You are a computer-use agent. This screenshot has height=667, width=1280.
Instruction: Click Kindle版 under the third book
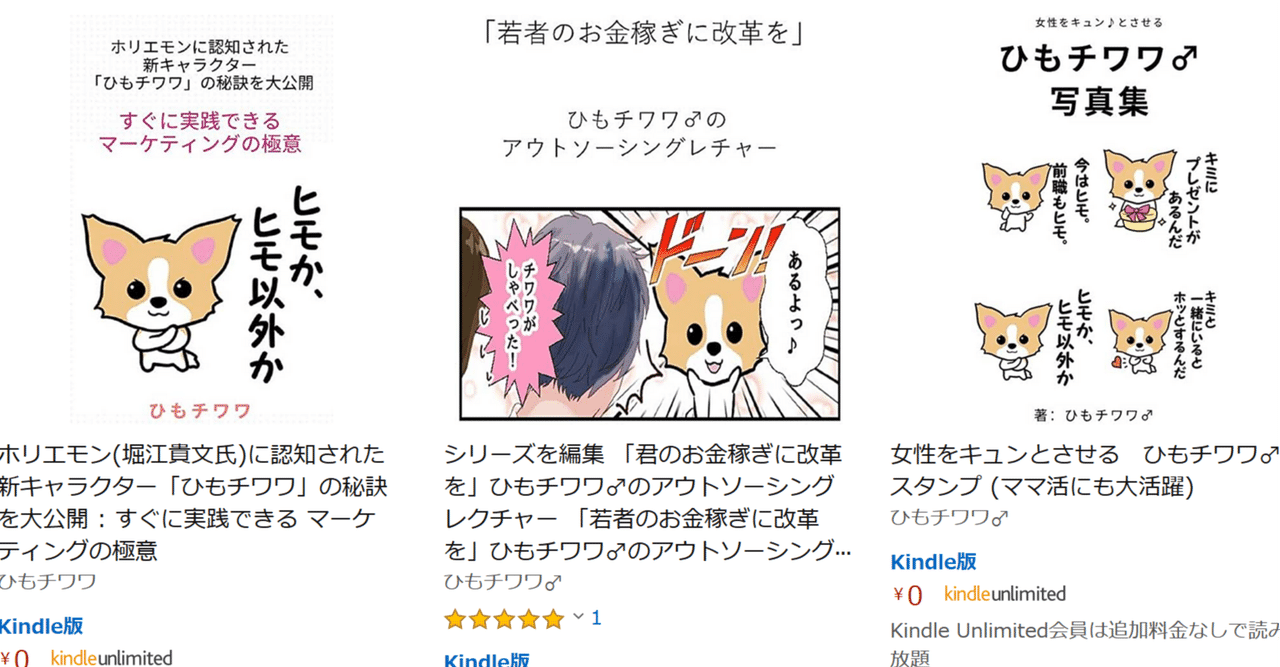pyautogui.click(x=933, y=562)
